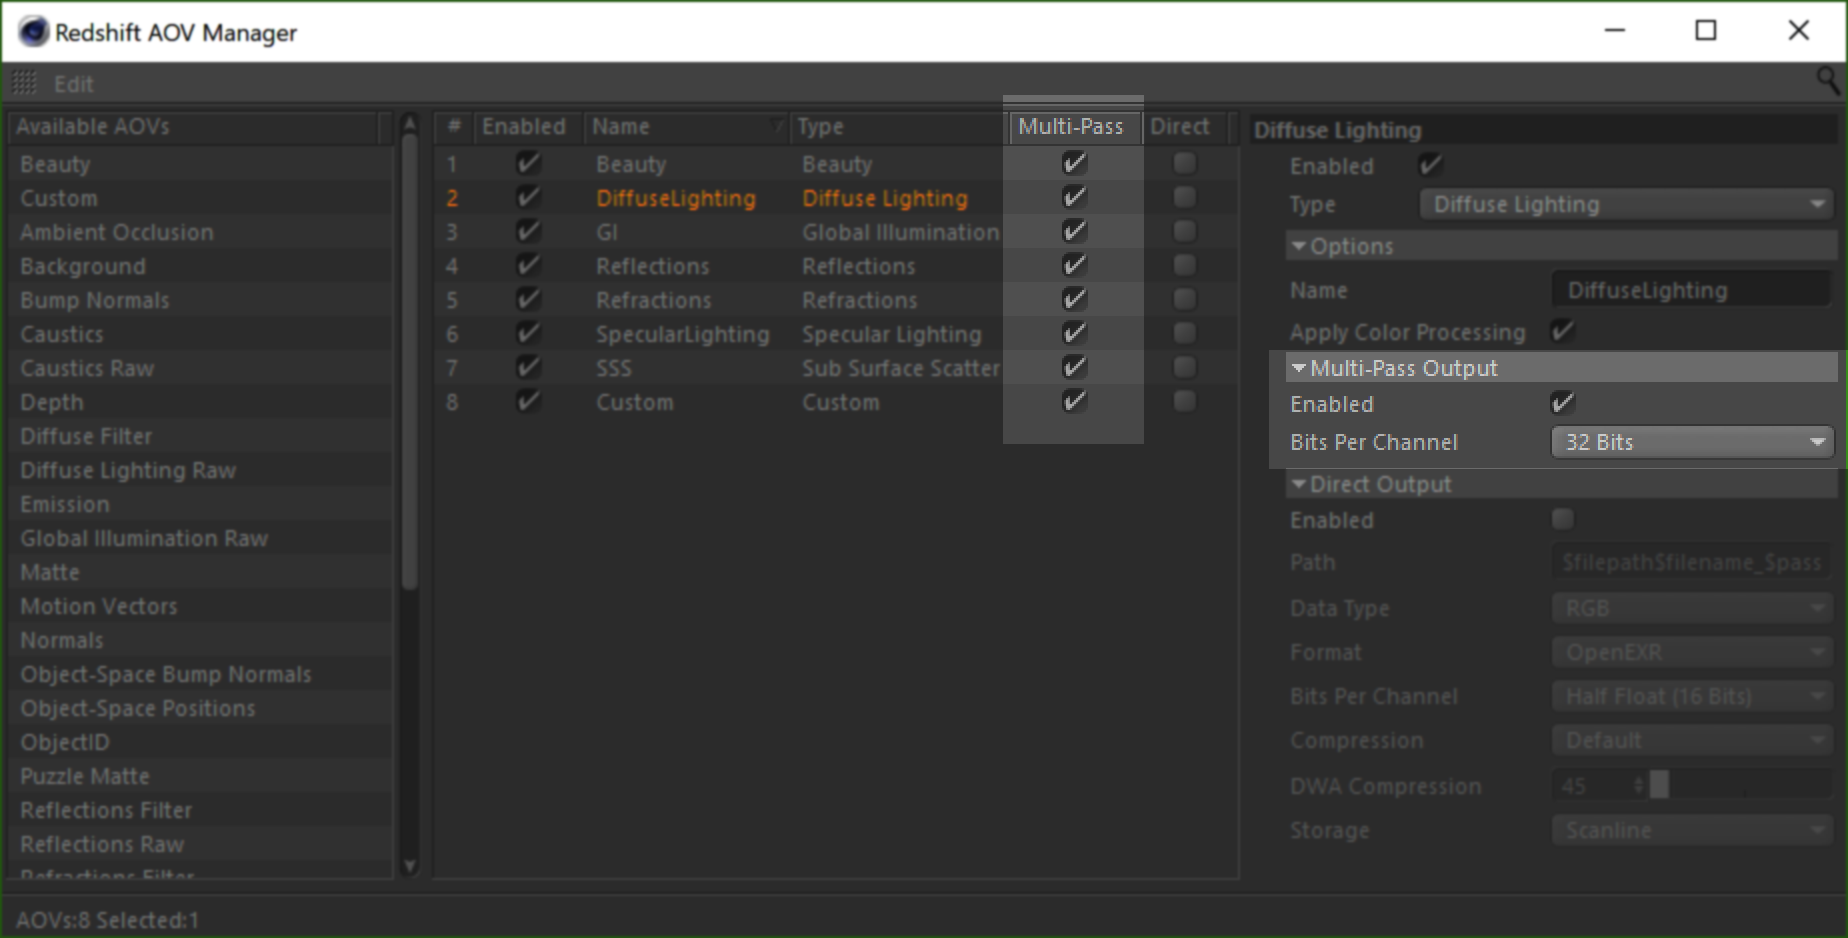The image size is (1848, 938).
Task: Collapse the Multi-Pass Output section
Action: (1299, 368)
